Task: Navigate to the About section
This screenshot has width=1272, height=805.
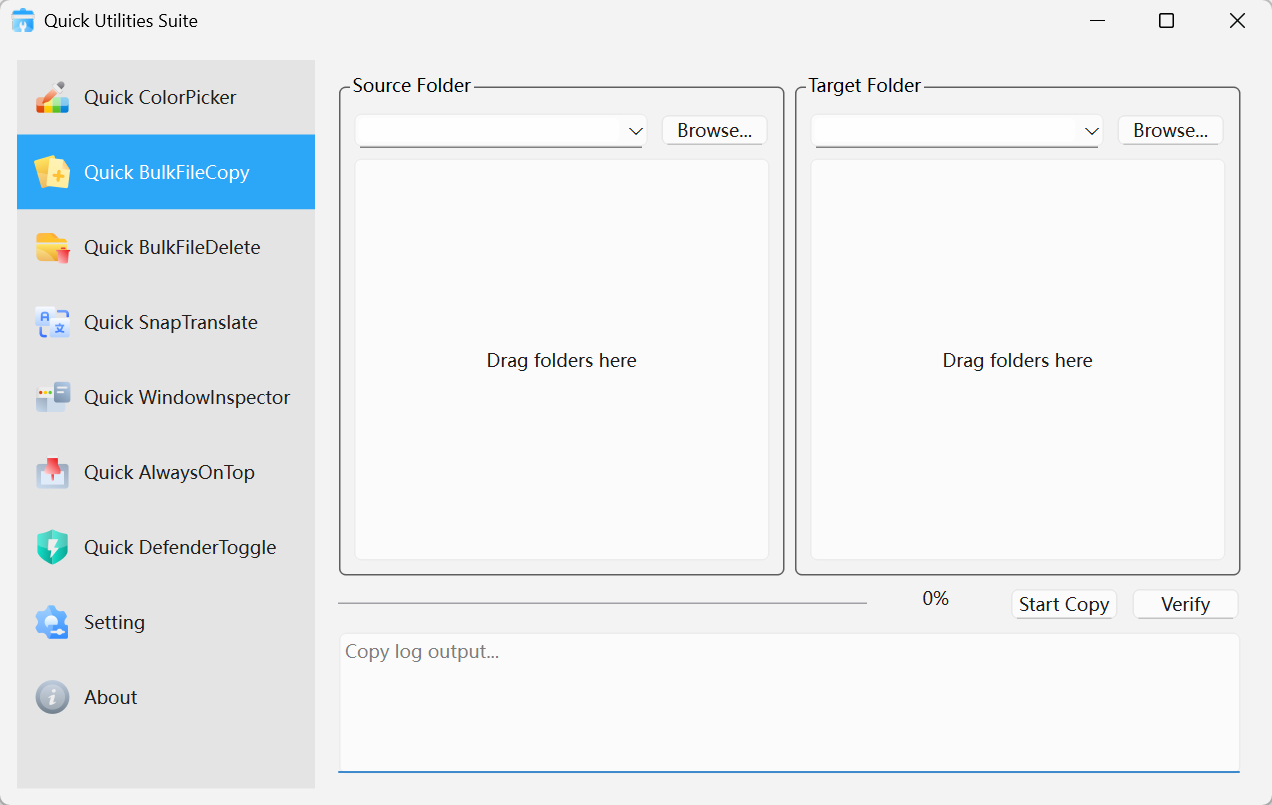Action: [x=110, y=697]
